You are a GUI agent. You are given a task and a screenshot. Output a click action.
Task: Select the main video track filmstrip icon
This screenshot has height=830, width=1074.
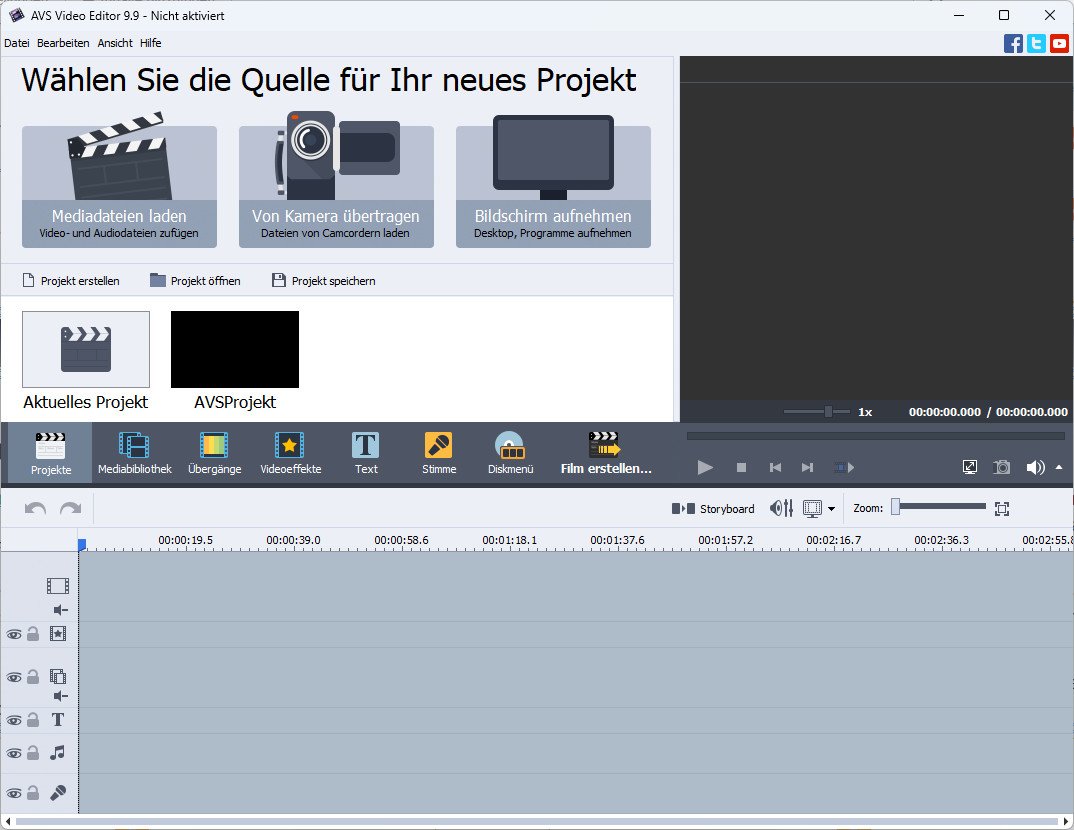click(58, 586)
